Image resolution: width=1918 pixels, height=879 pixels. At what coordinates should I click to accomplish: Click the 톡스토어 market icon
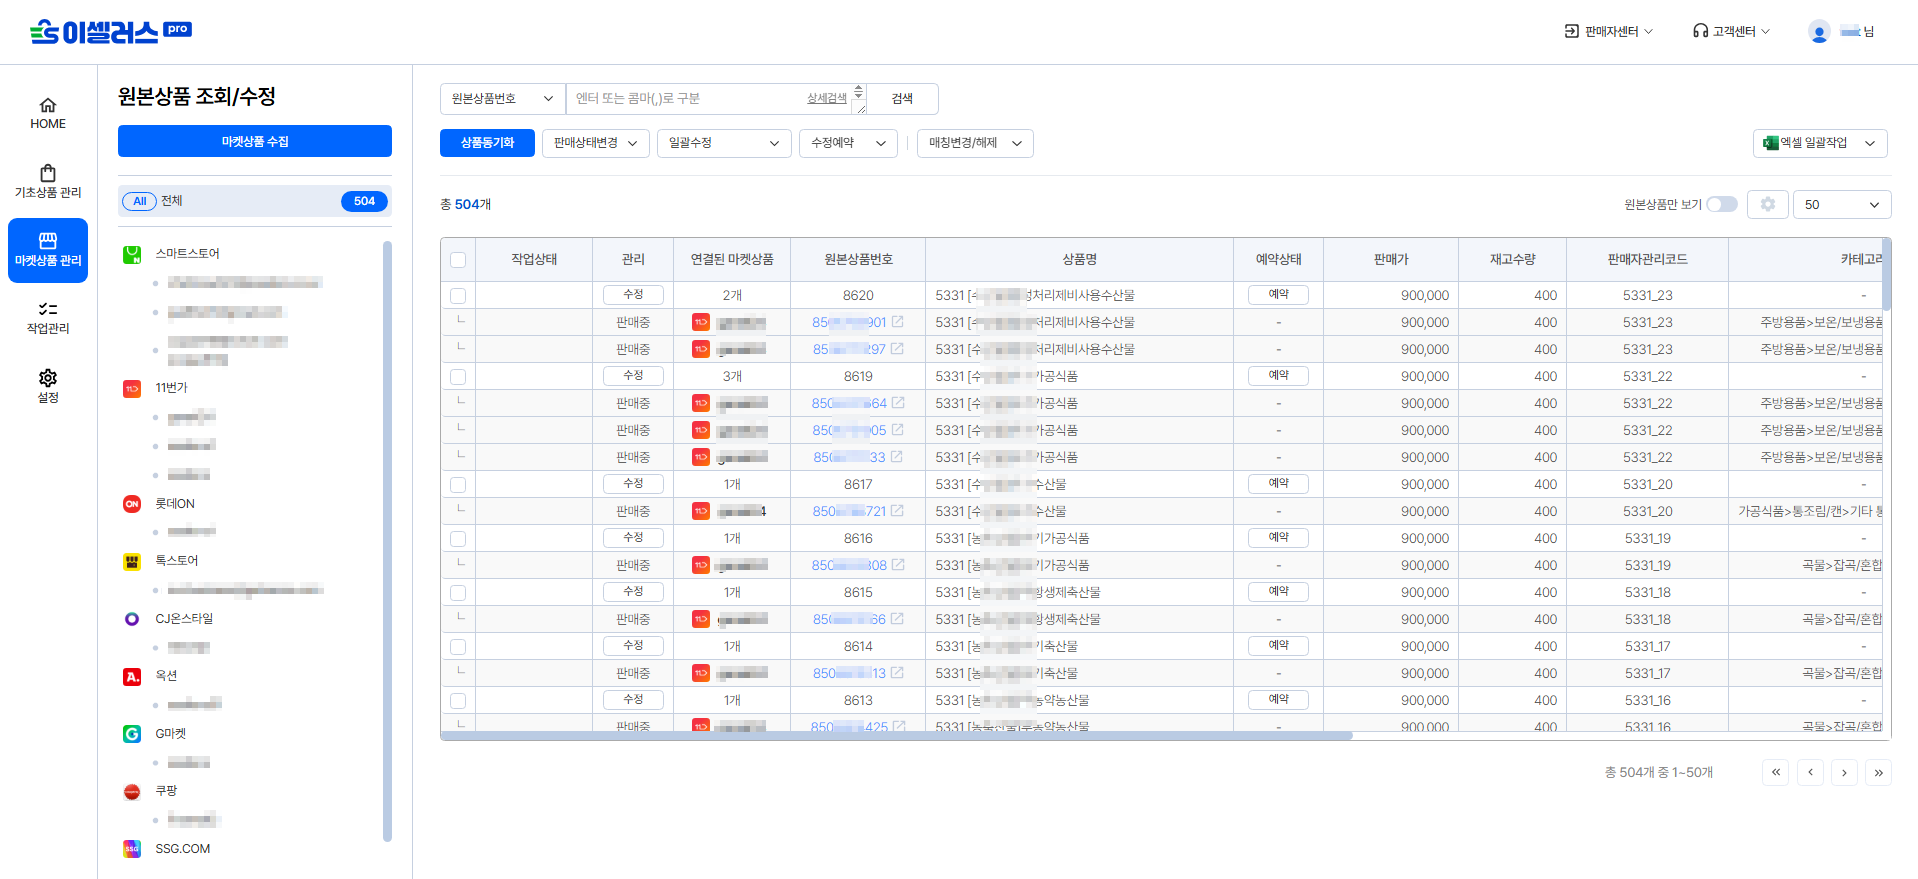click(132, 561)
